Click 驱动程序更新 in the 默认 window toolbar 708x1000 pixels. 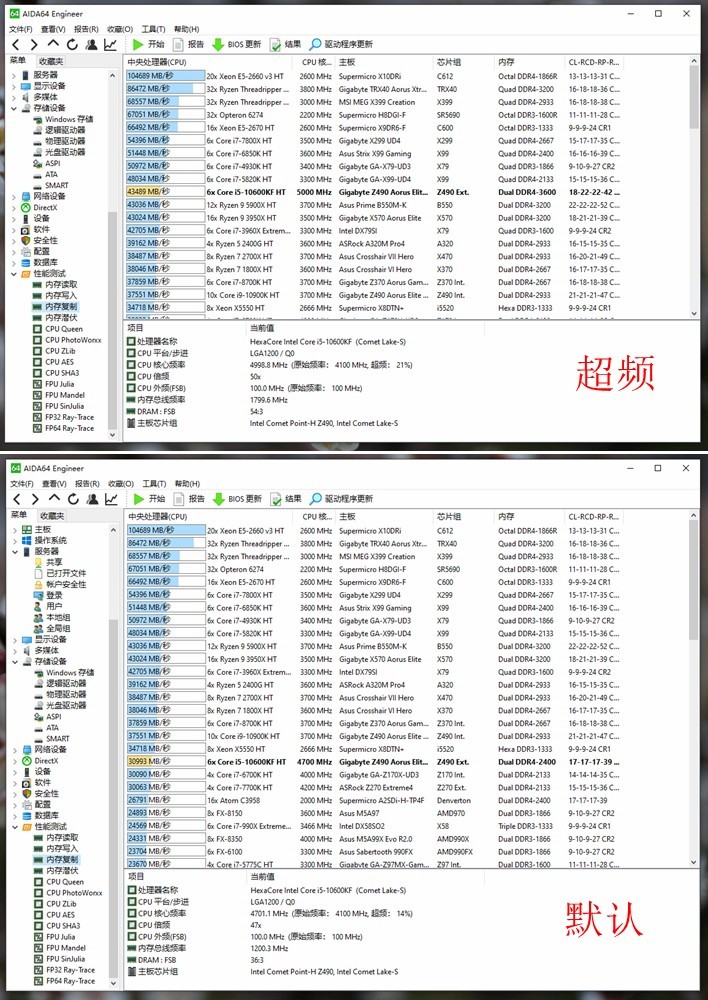[341, 499]
